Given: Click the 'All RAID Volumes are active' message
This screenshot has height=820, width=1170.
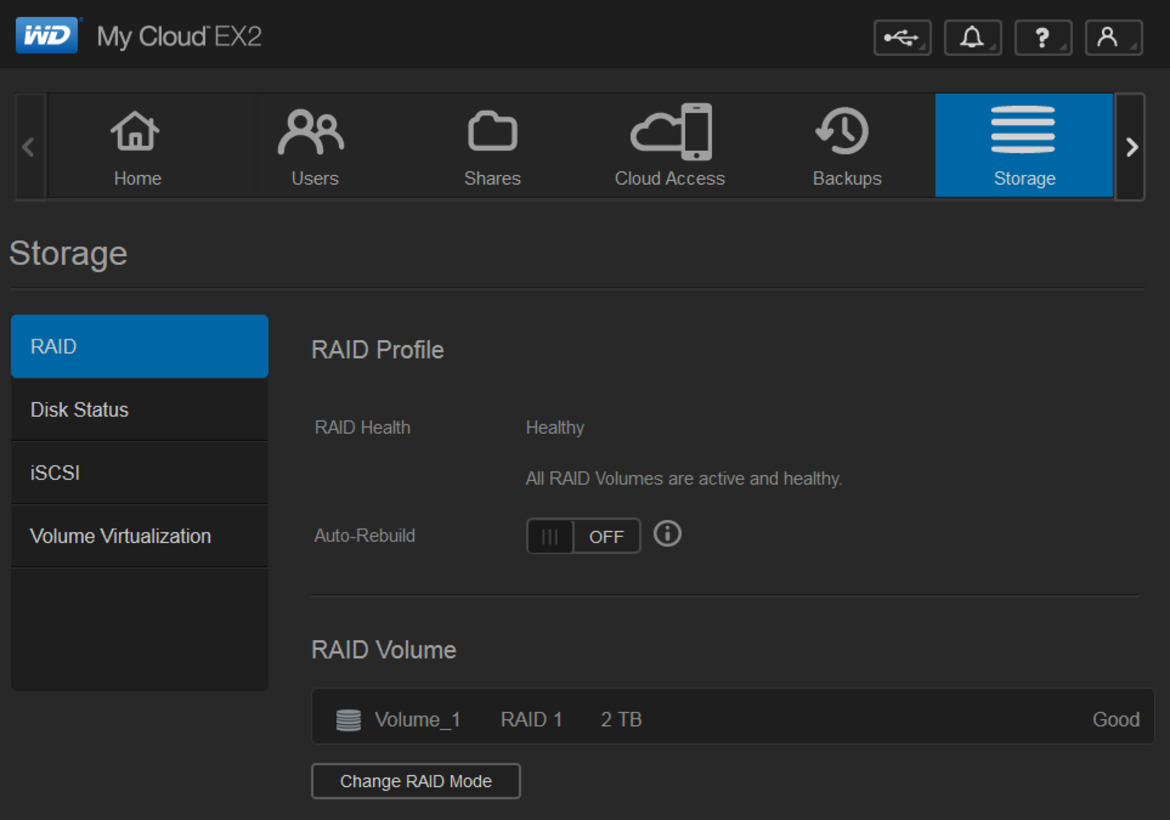Looking at the screenshot, I should coord(683,478).
